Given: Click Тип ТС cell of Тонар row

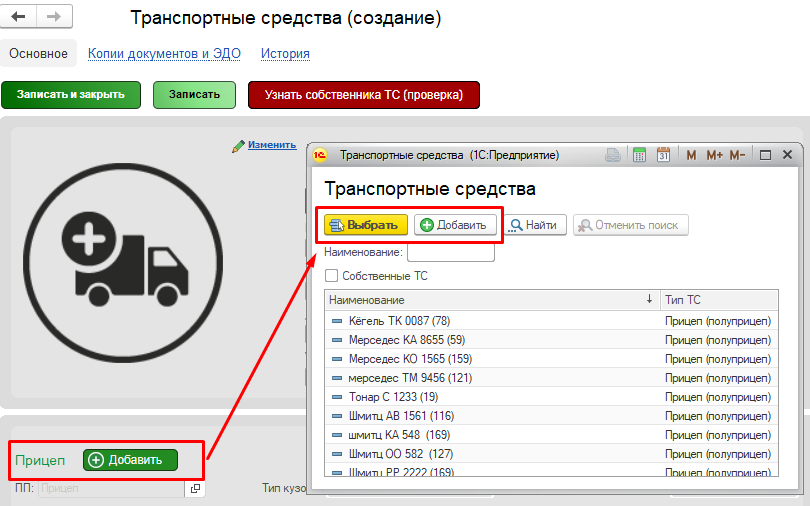Looking at the screenshot, I should pyautogui.click(x=718, y=397).
